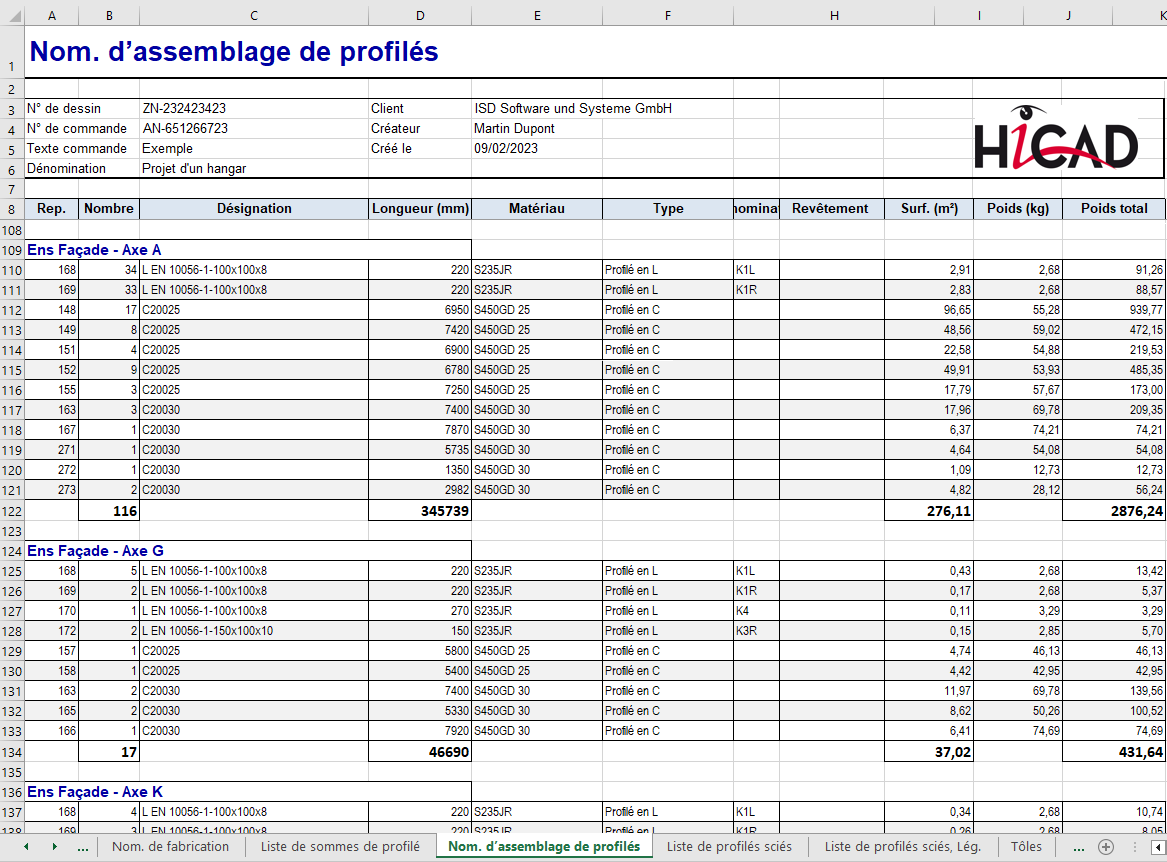This screenshot has height=862, width=1167.
Task: Click the Nombre column heading
Action: [109, 209]
